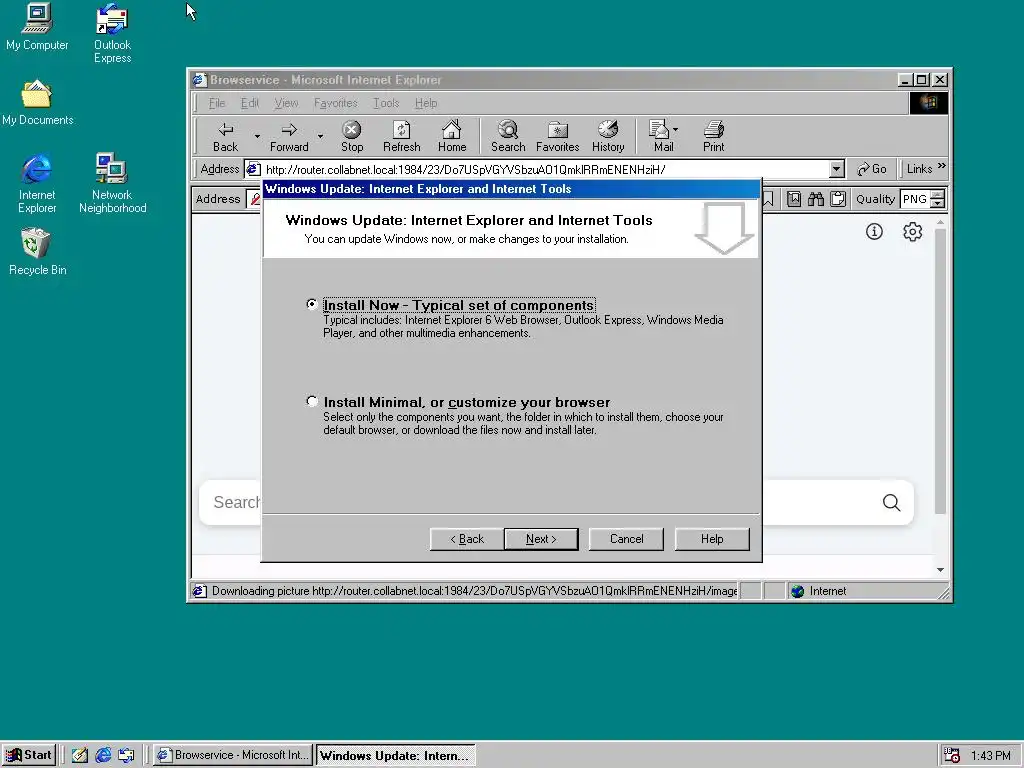The image size is (1024, 768).
Task: Click the Quality PNG value field
Action: pos(915,199)
